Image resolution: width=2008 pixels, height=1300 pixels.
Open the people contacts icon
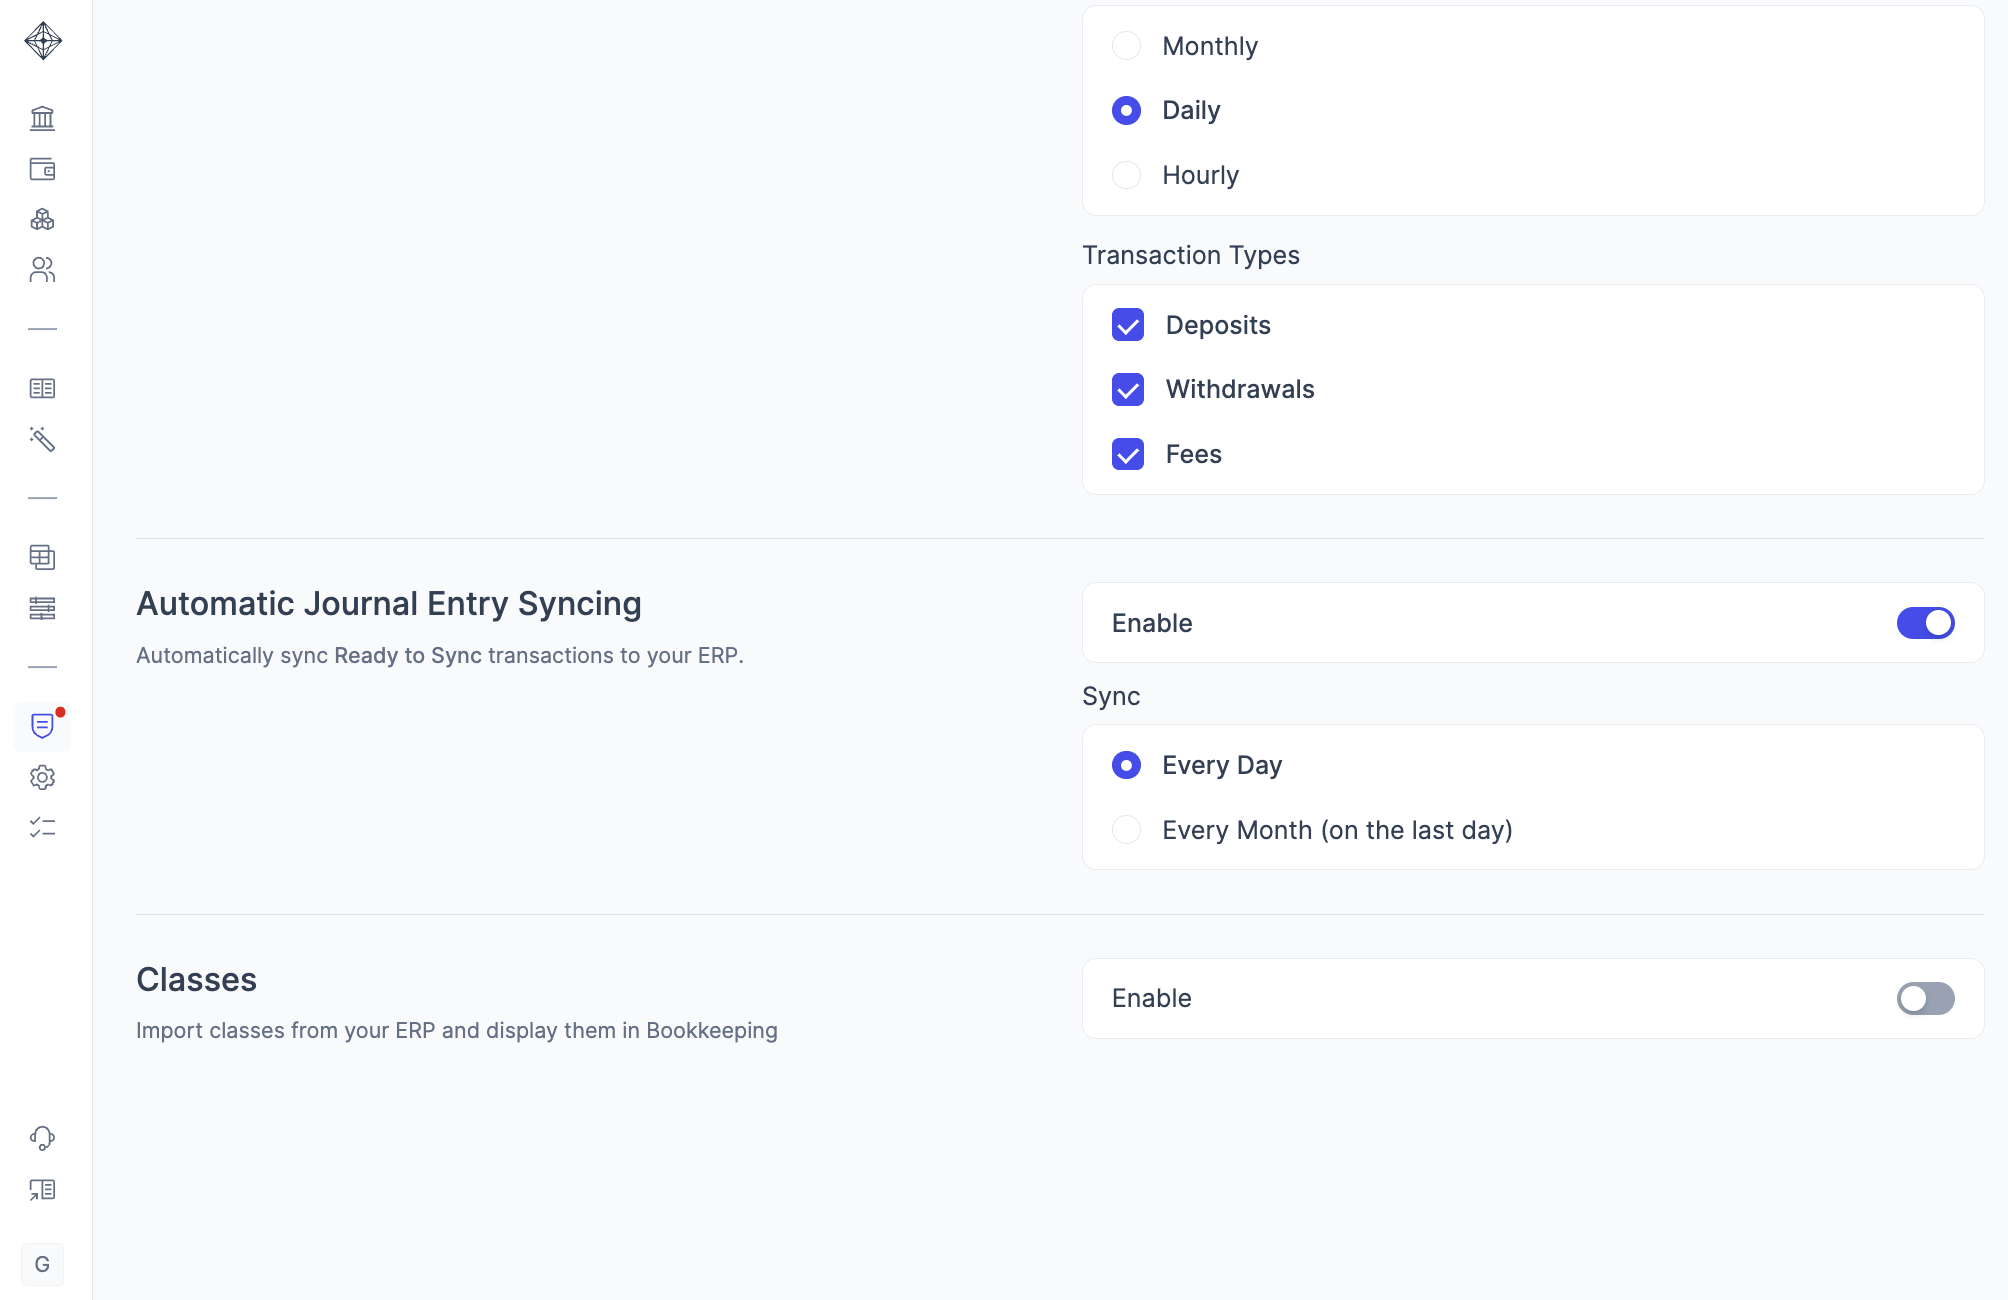tap(42, 270)
